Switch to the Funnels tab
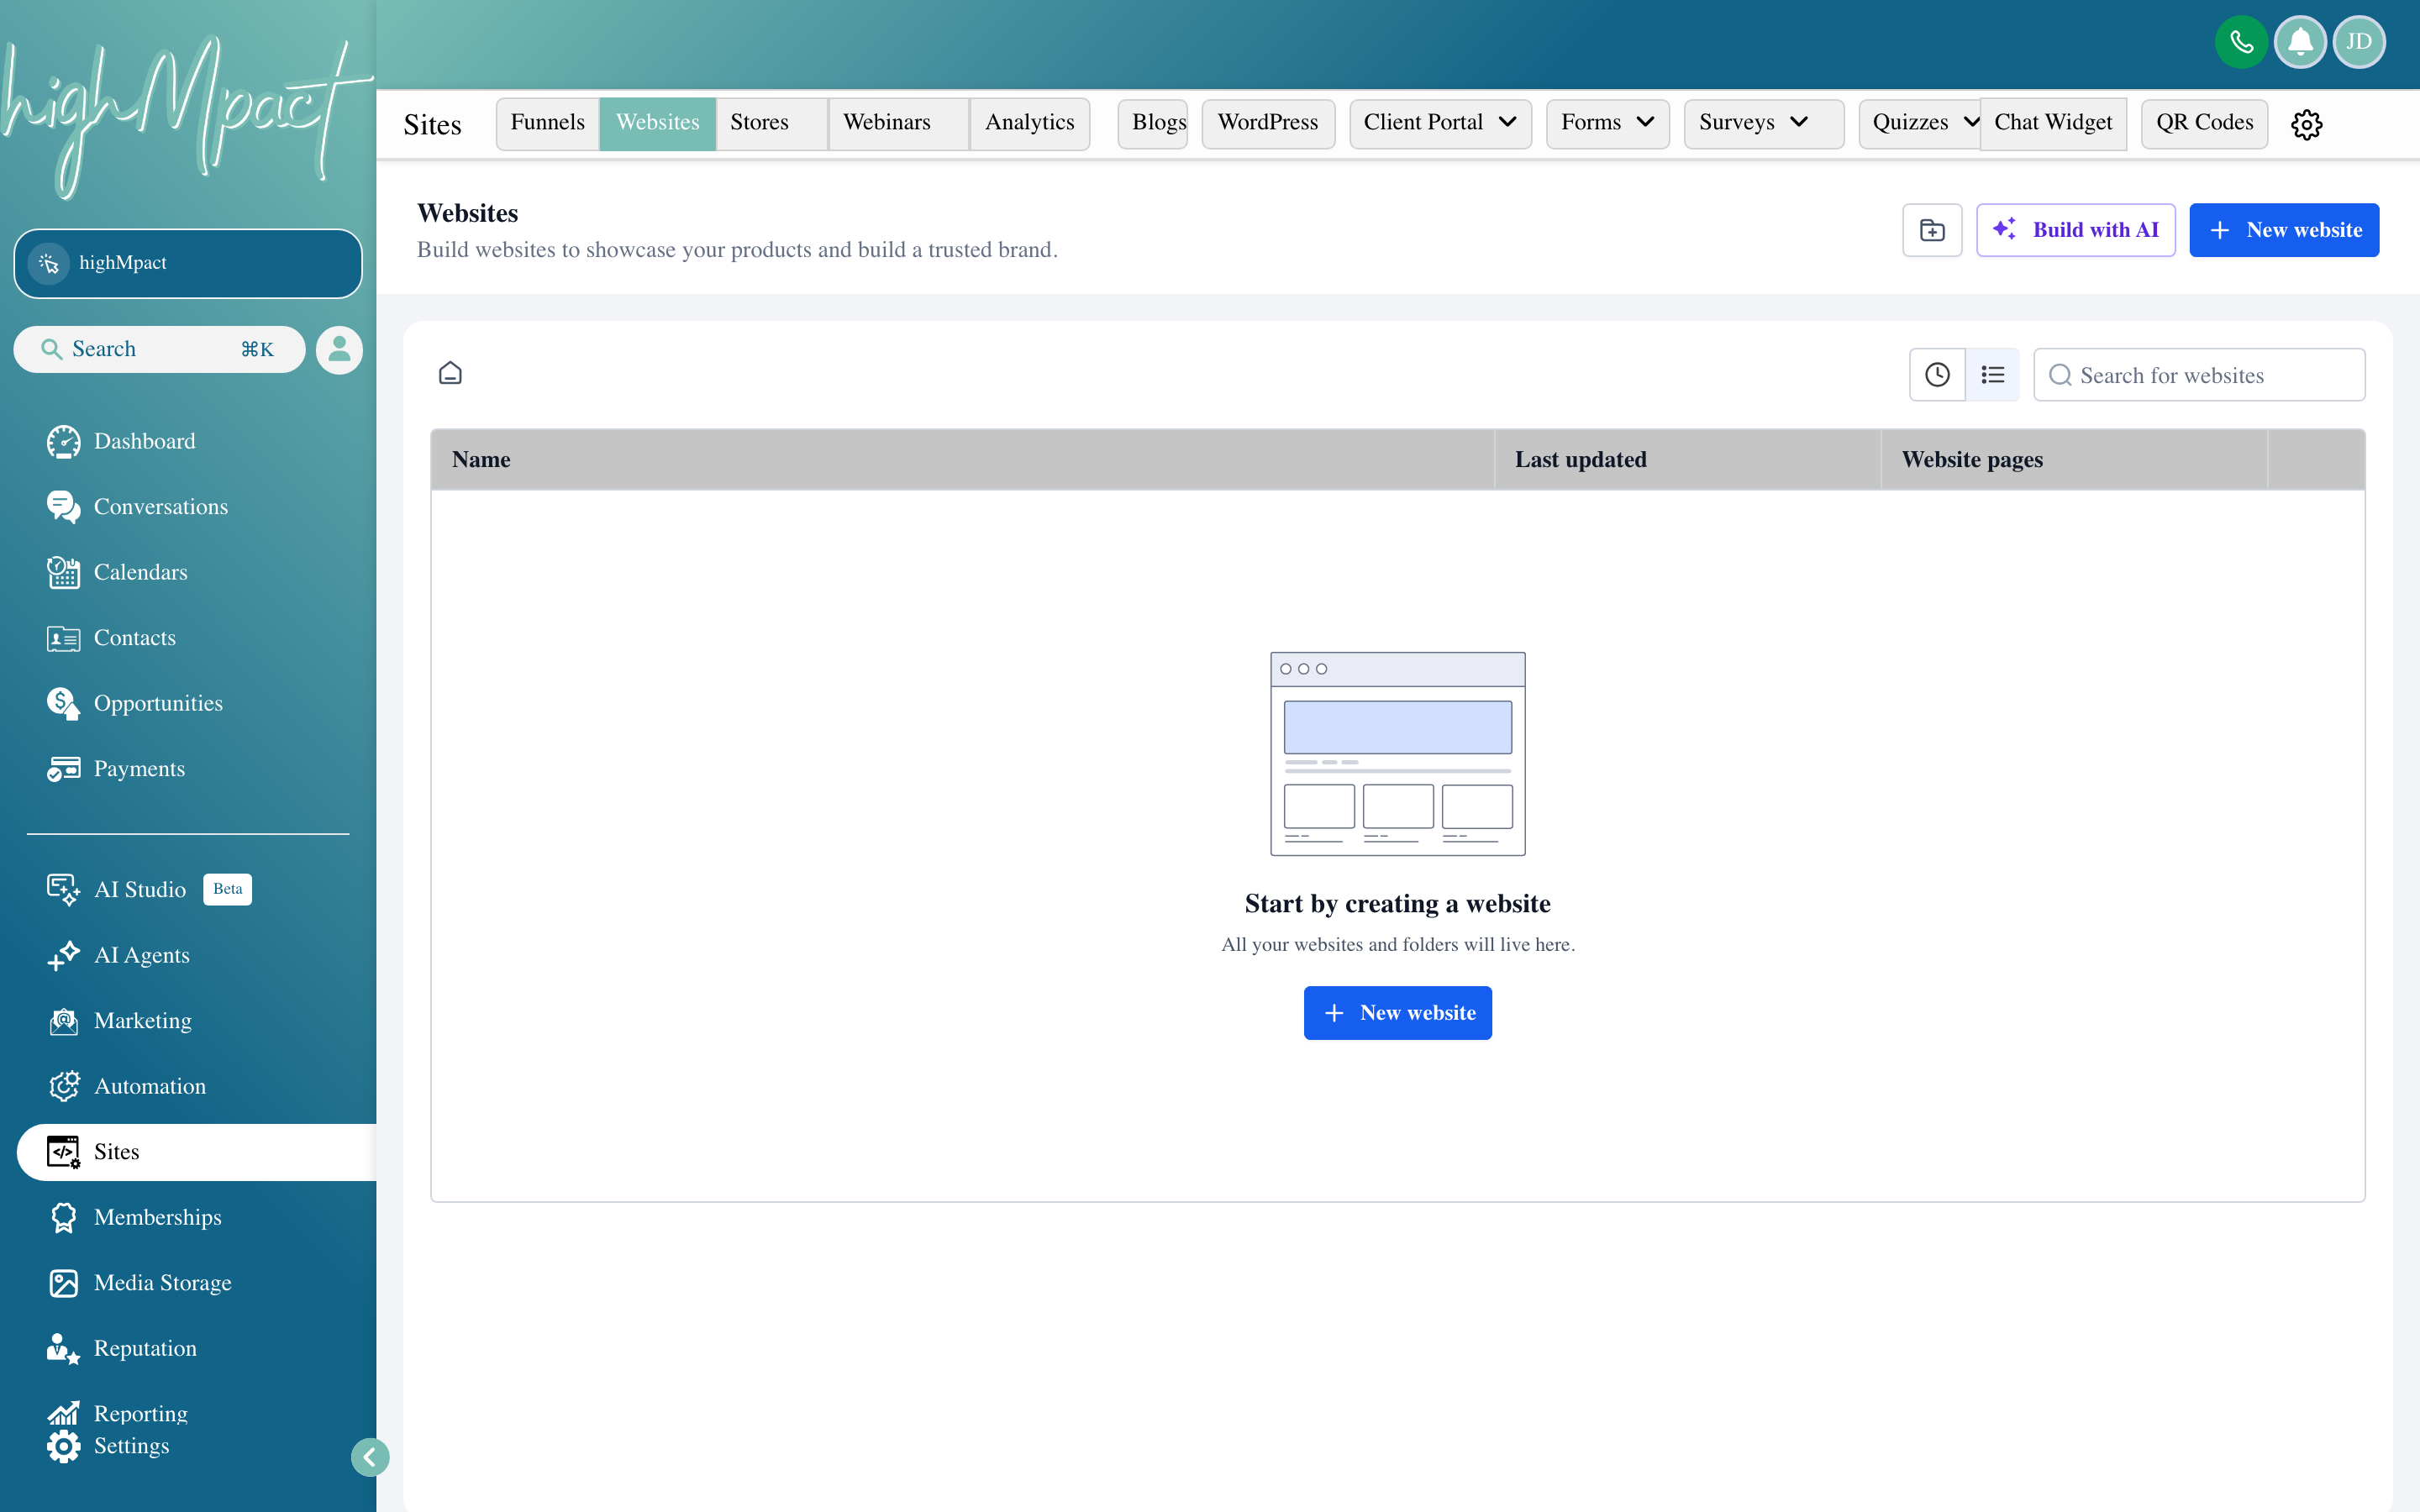Screen dimensions: 2420x1512 click(548, 123)
